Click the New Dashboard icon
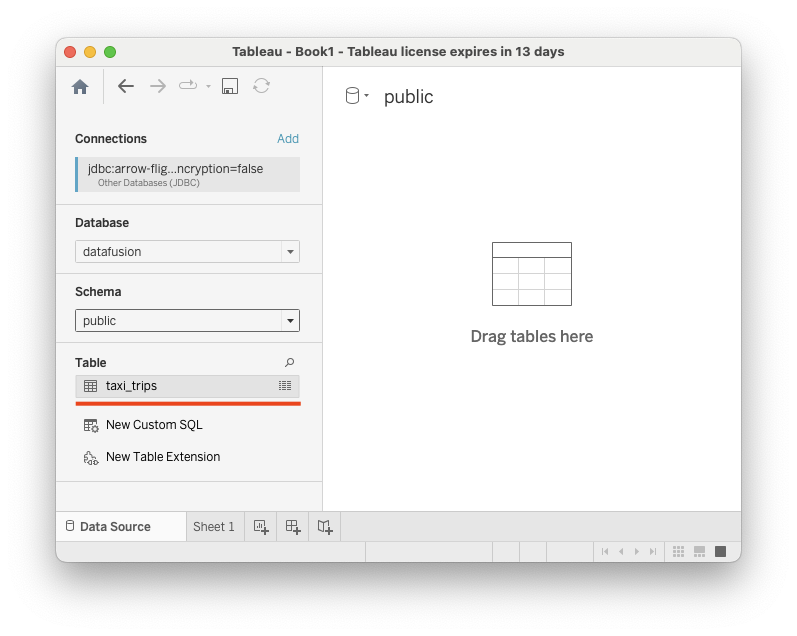Viewport: 797px width, 636px height. 293,527
